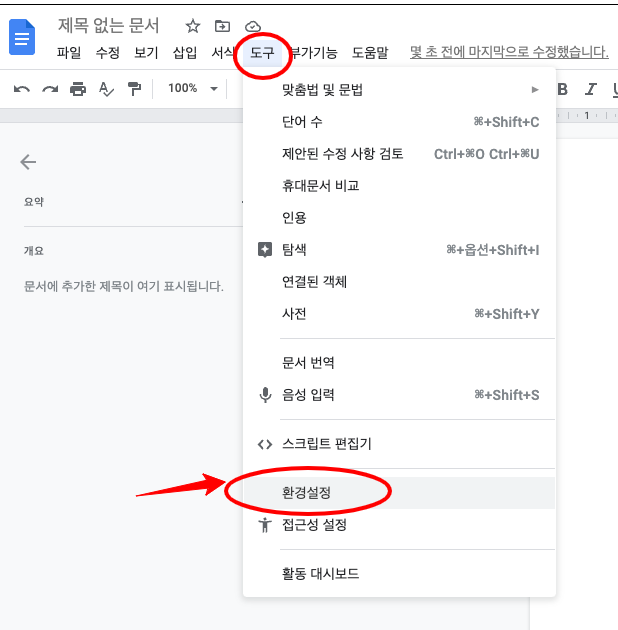Click the undo arrow icon
The height and width of the screenshot is (630, 618).
[22, 89]
